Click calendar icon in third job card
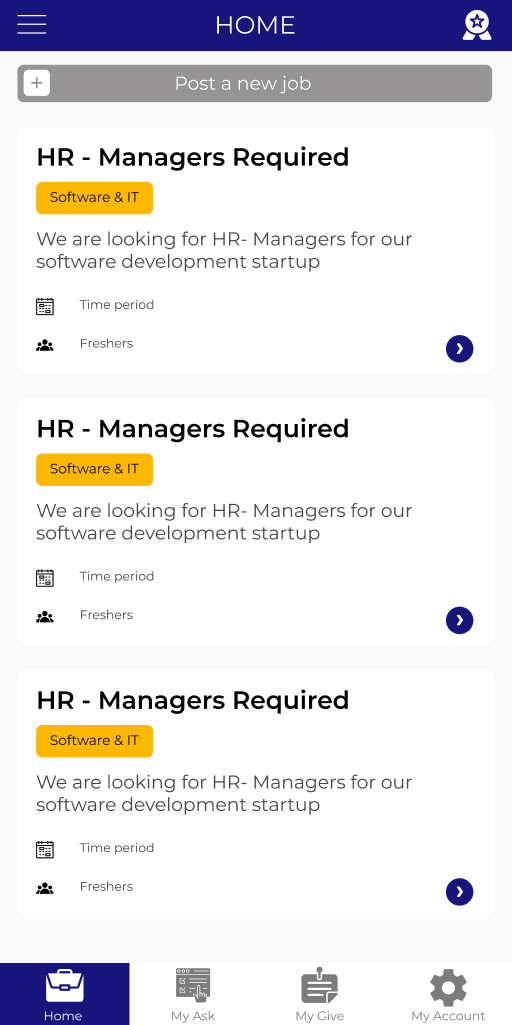The image size is (512, 1025). coord(45,849)
